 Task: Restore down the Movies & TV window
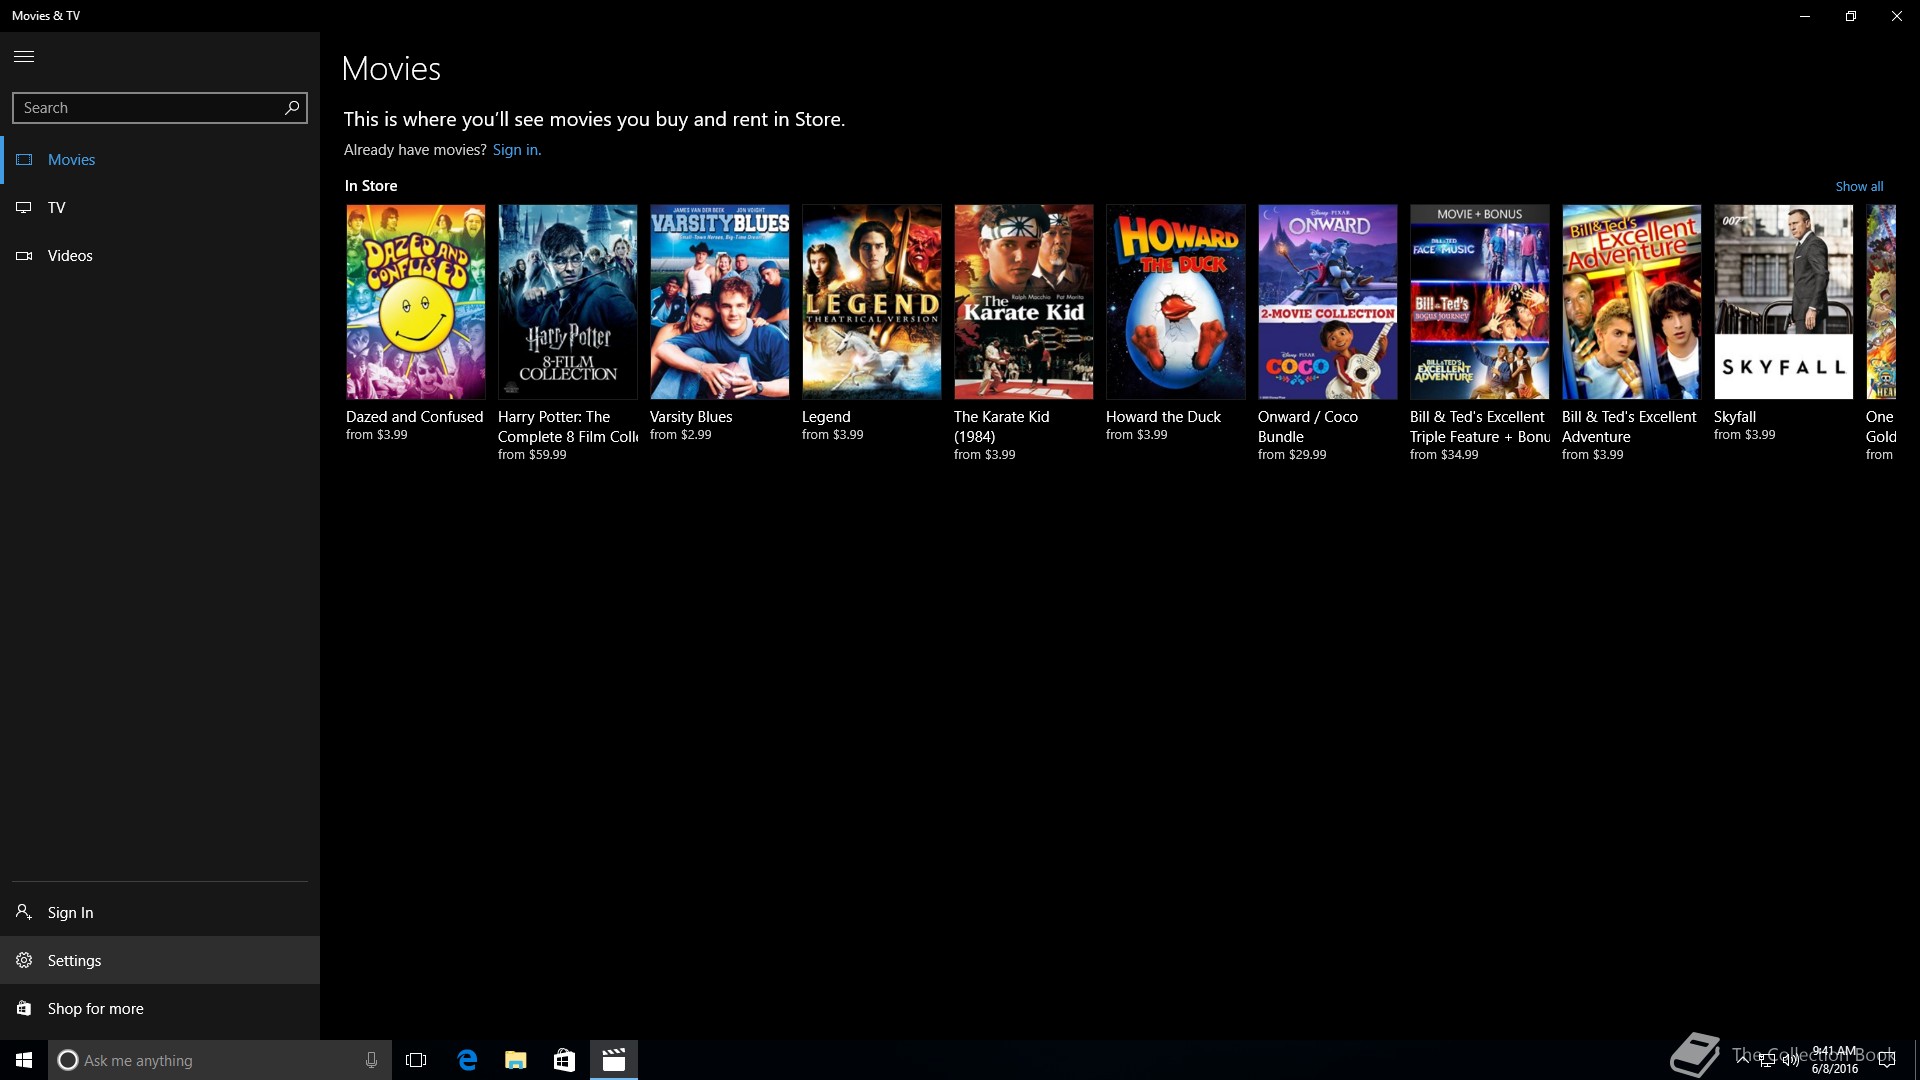(x=1851, y=16)
